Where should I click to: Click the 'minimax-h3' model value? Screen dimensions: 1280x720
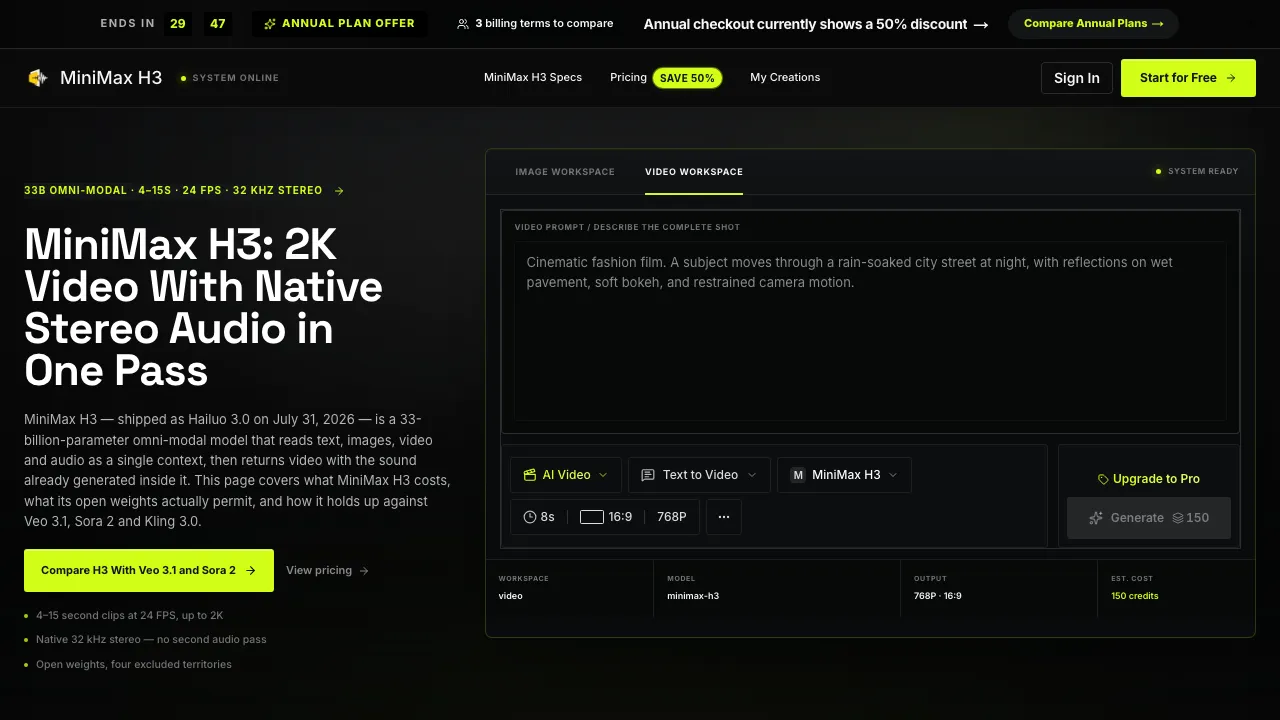pyautogui.click(x=693, y=596)
